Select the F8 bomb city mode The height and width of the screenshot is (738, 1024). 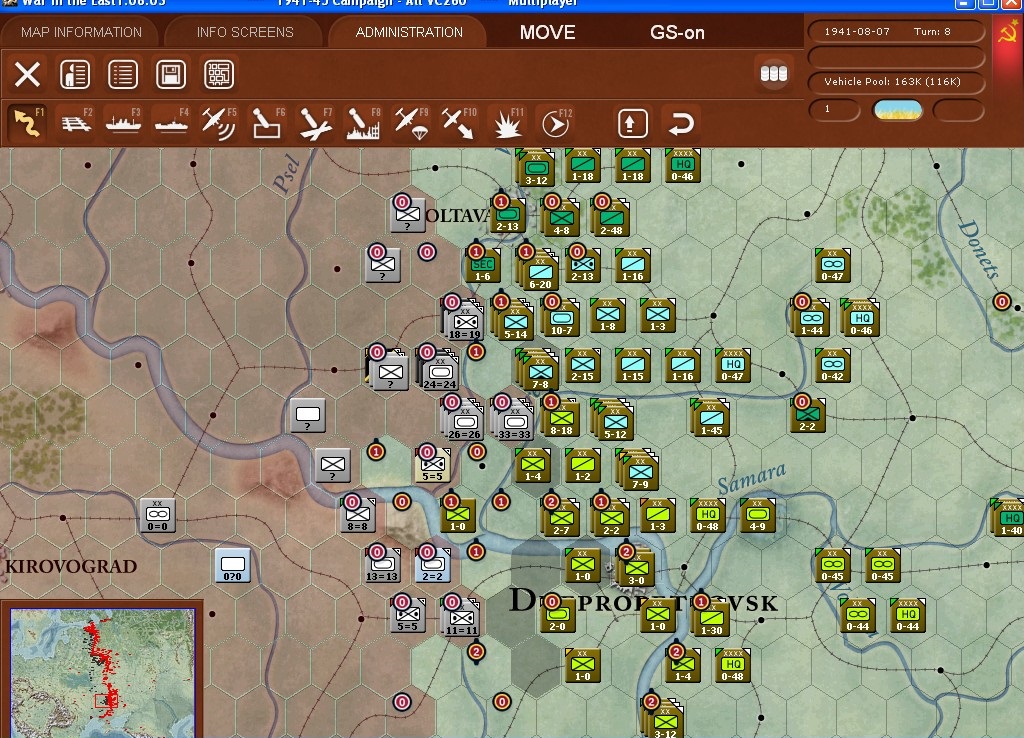pyautogui.click(x=363, y=123)
